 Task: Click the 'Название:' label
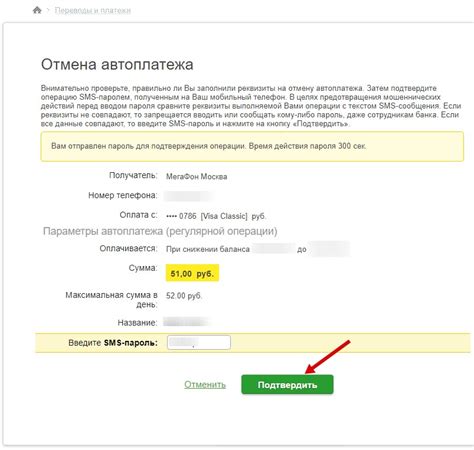point(137,323)
